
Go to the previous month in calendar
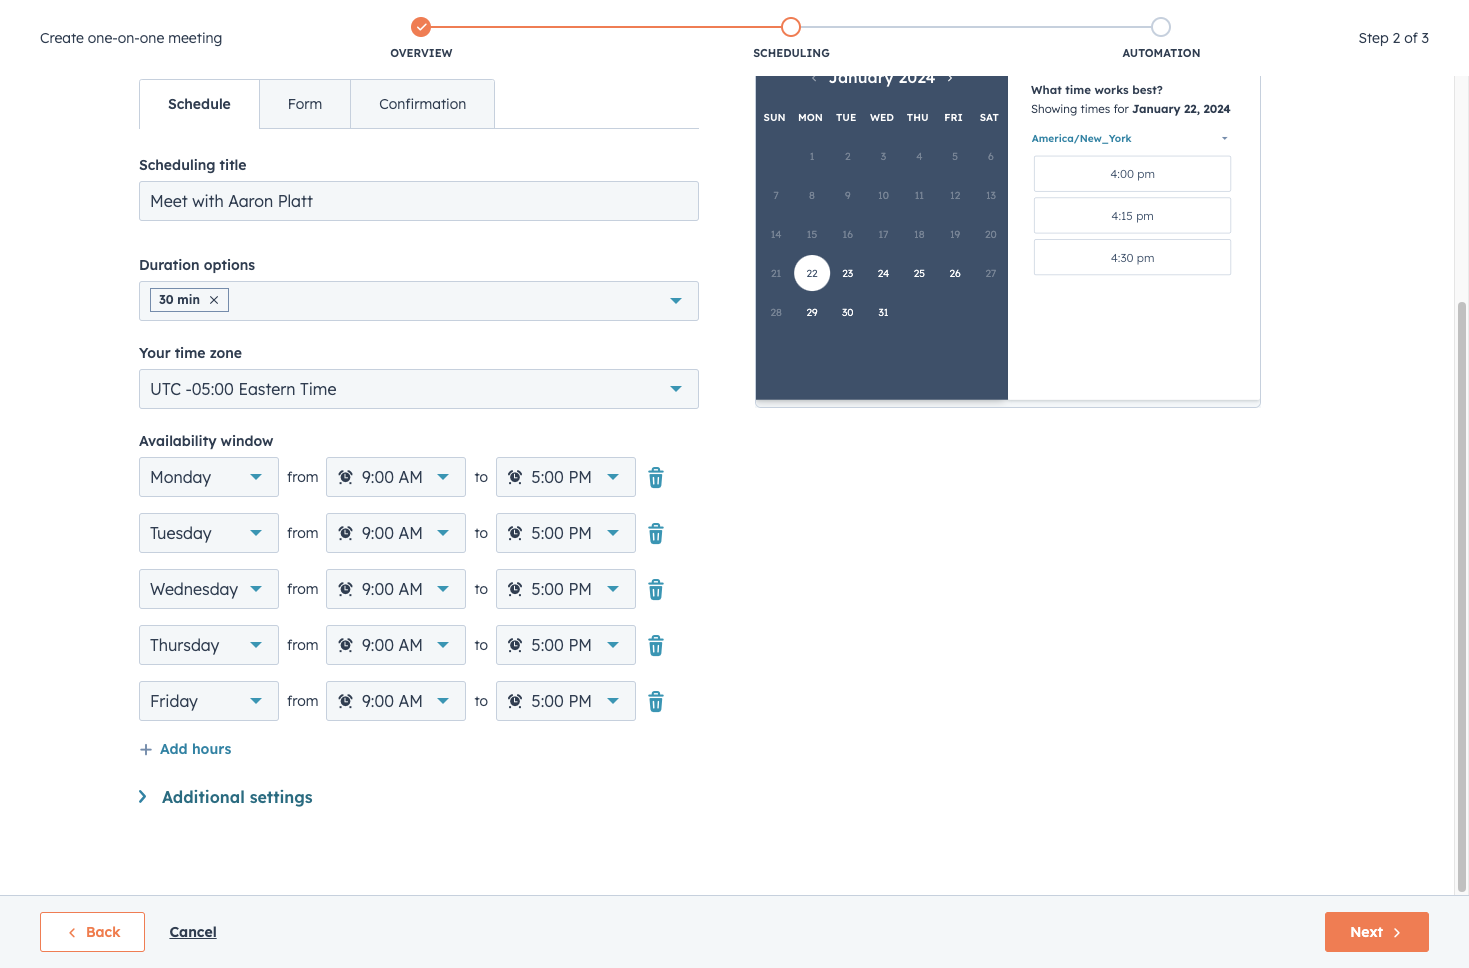pyautogui.click(x=814, y=79)
